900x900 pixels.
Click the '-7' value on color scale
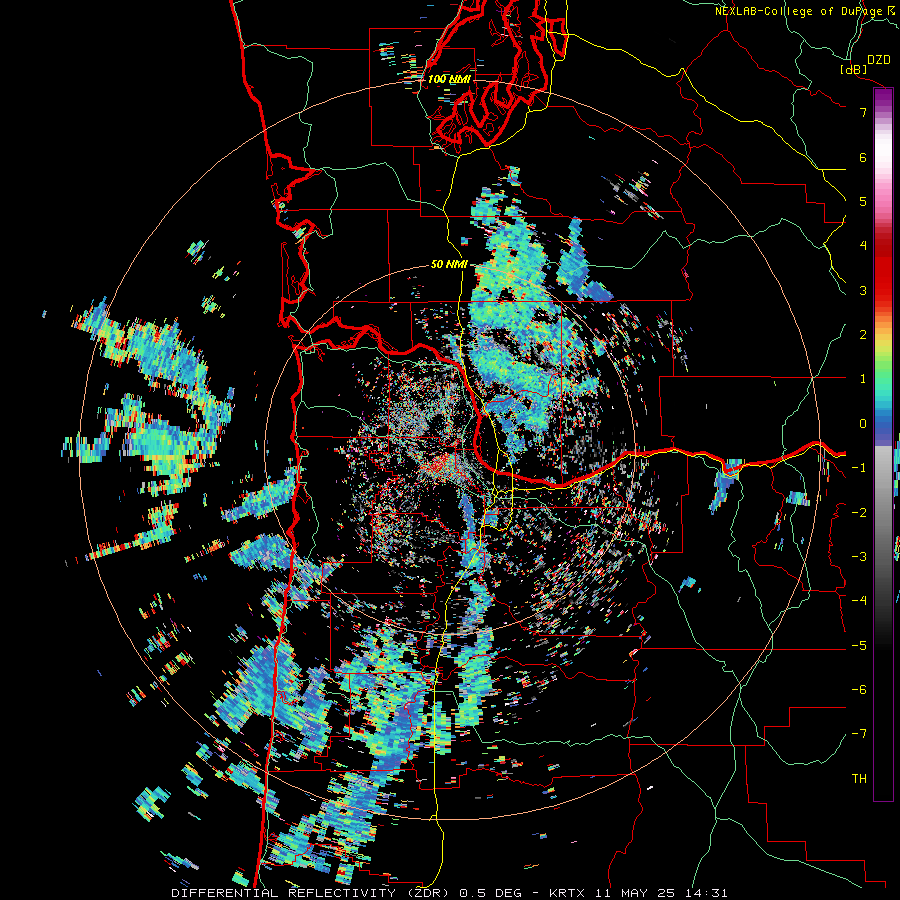[859, 734]
